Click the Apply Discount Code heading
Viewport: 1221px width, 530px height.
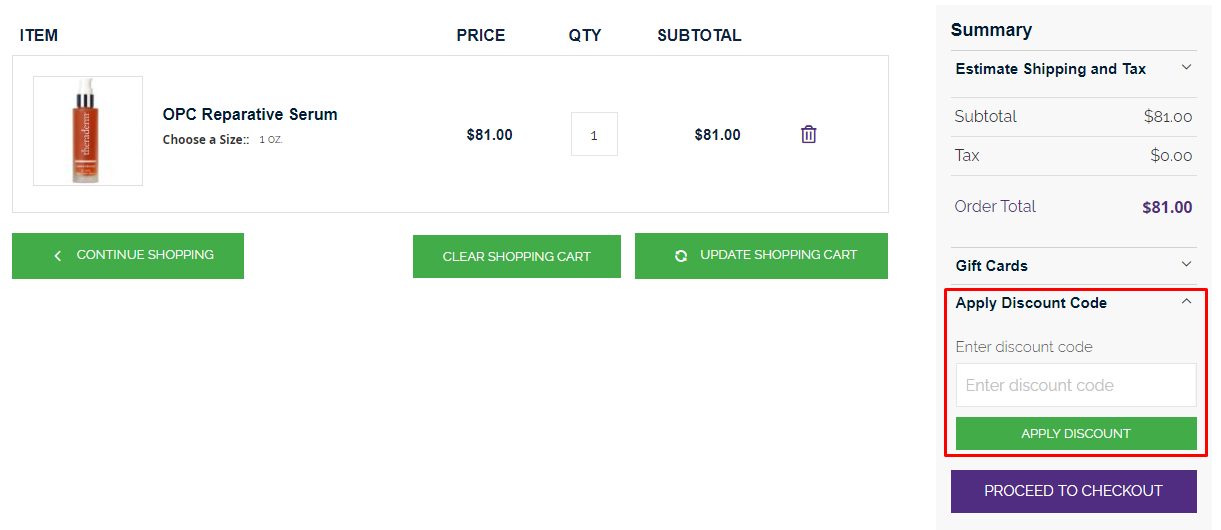[x=1031, y=303]
